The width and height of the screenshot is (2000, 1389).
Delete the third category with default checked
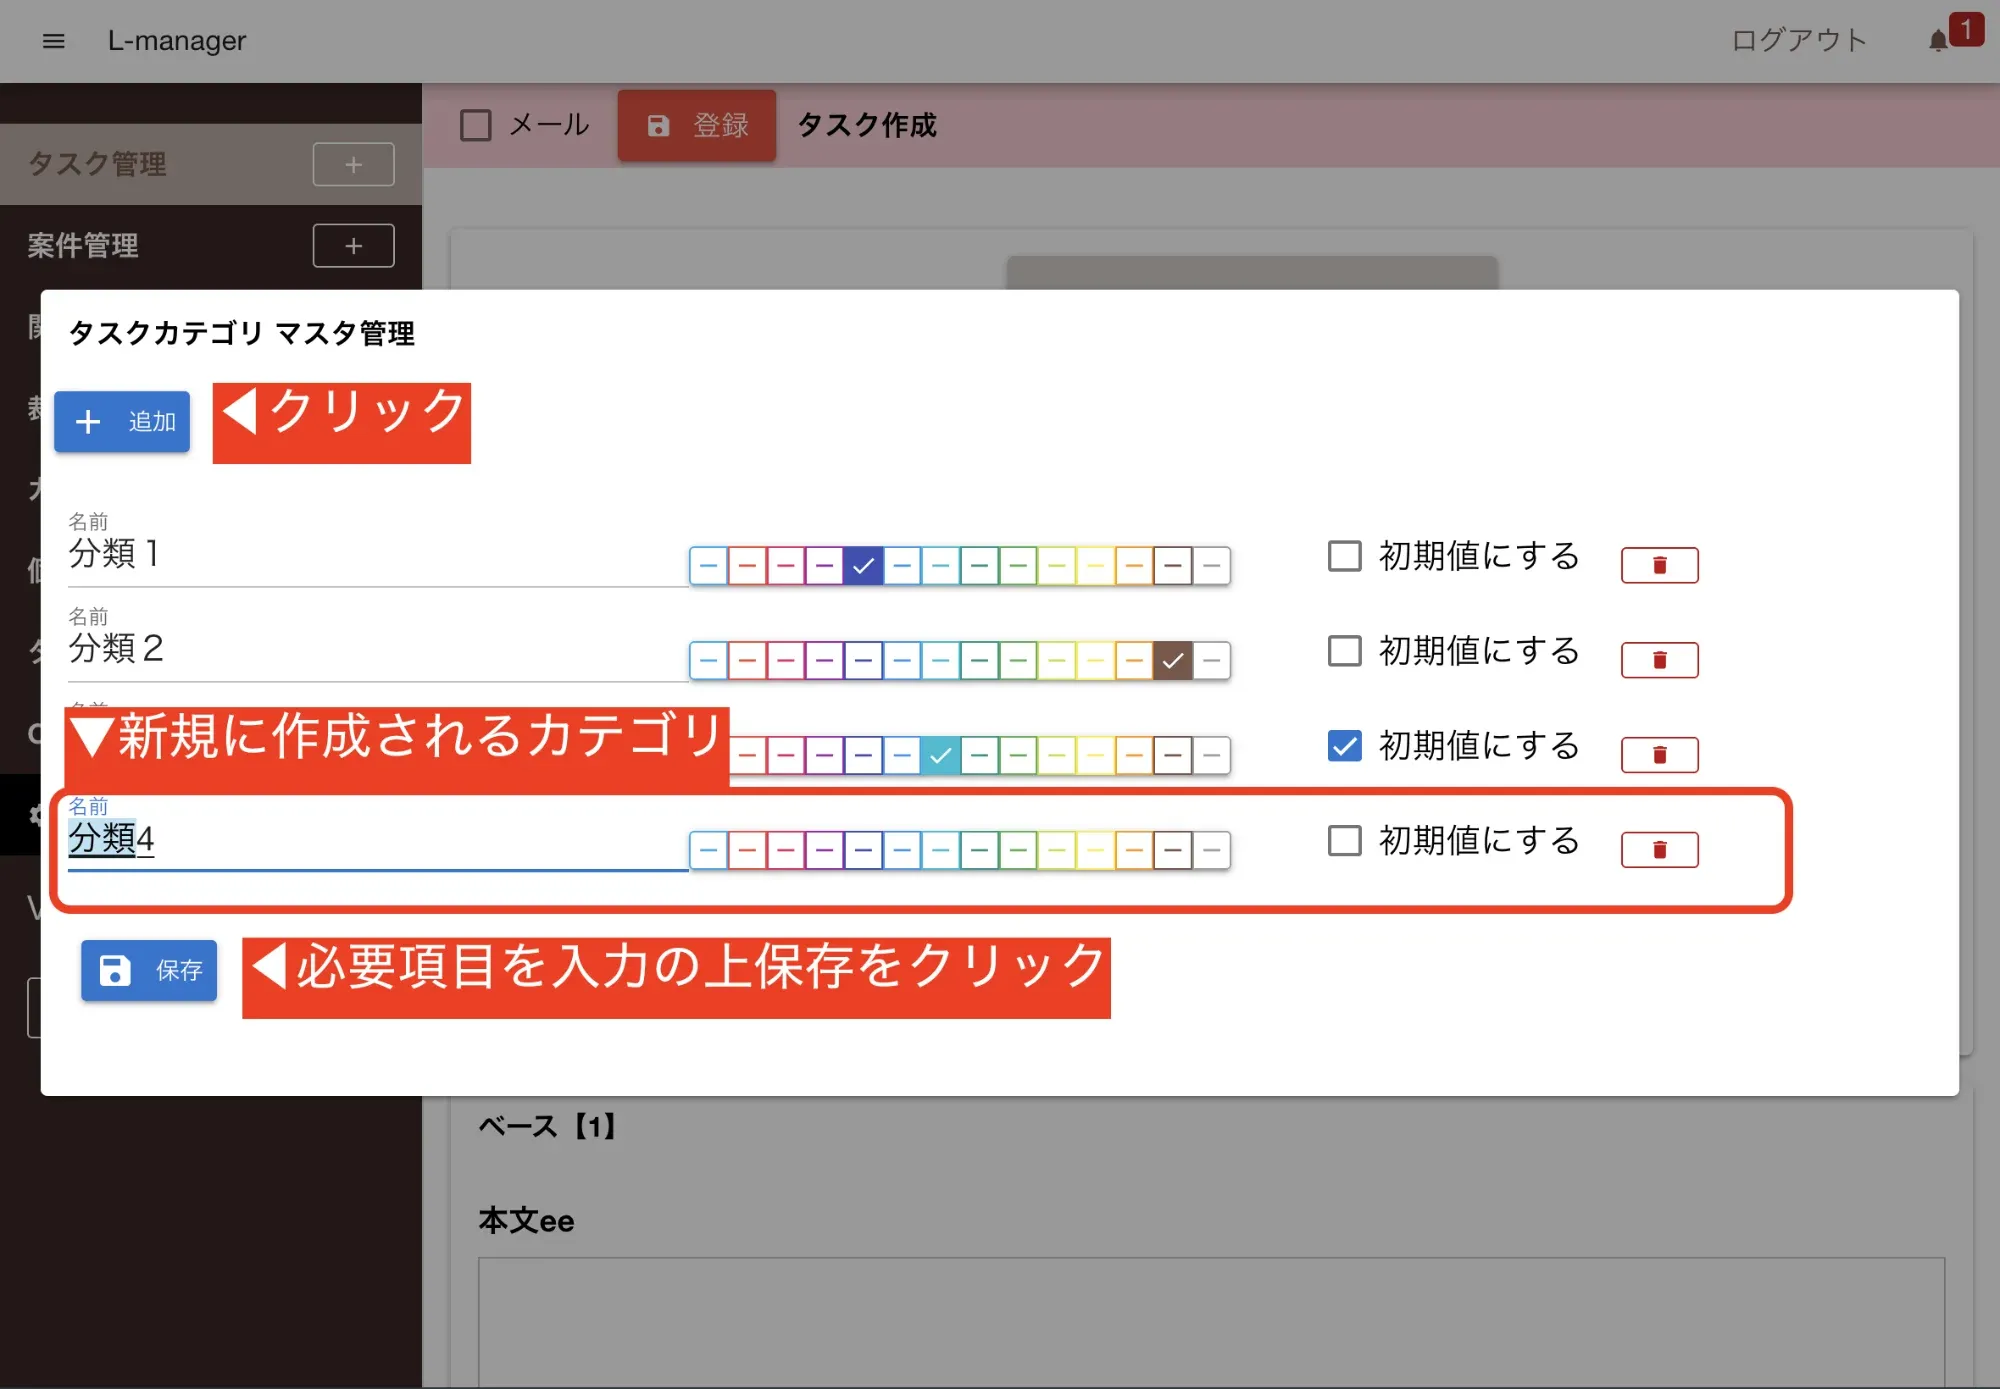point(1658,755)
